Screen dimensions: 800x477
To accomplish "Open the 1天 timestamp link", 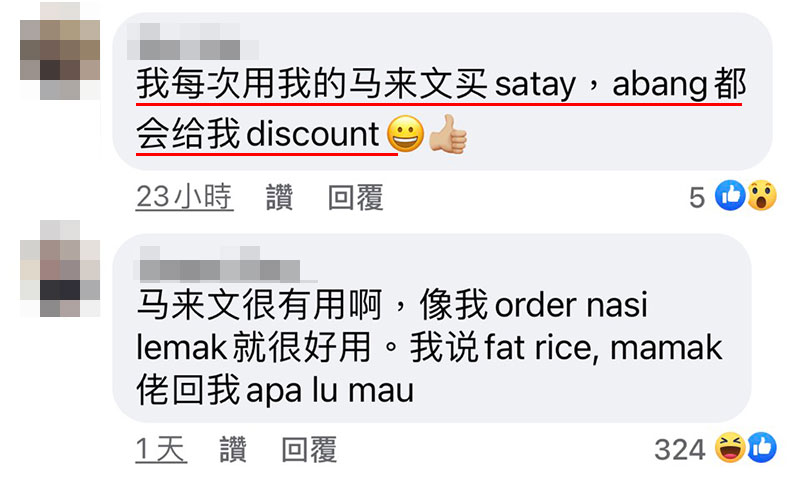I will (161, 449).
